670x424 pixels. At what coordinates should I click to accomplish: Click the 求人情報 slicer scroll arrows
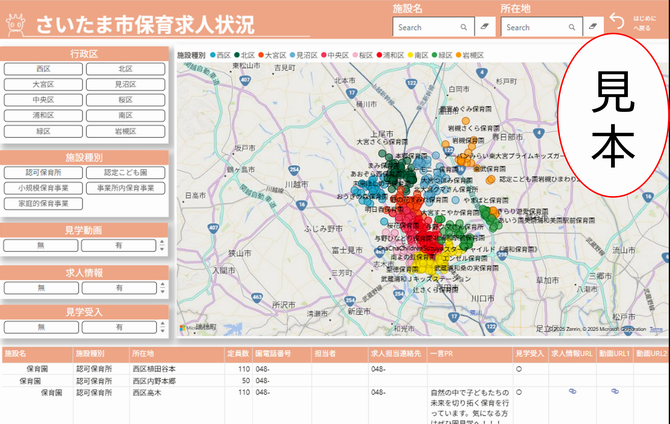[x=161, y=286]
